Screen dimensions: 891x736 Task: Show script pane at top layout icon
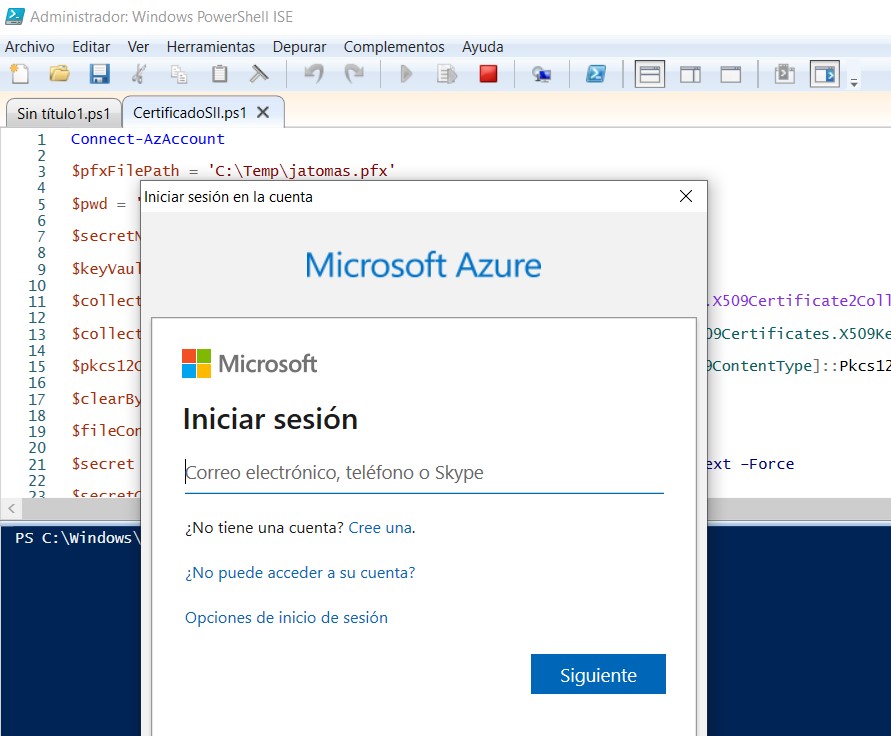point(649,74)
